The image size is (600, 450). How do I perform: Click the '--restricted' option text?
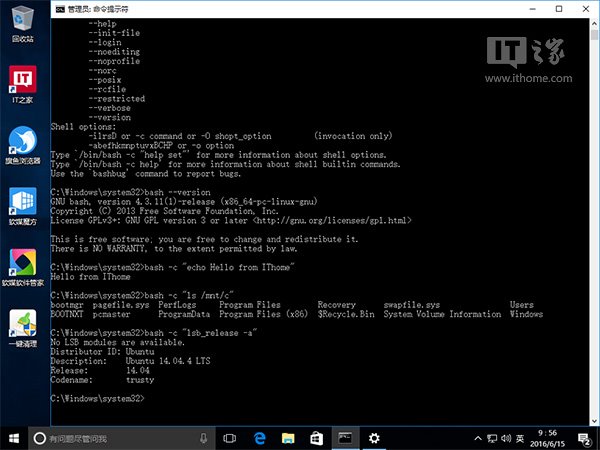(117, 98)
